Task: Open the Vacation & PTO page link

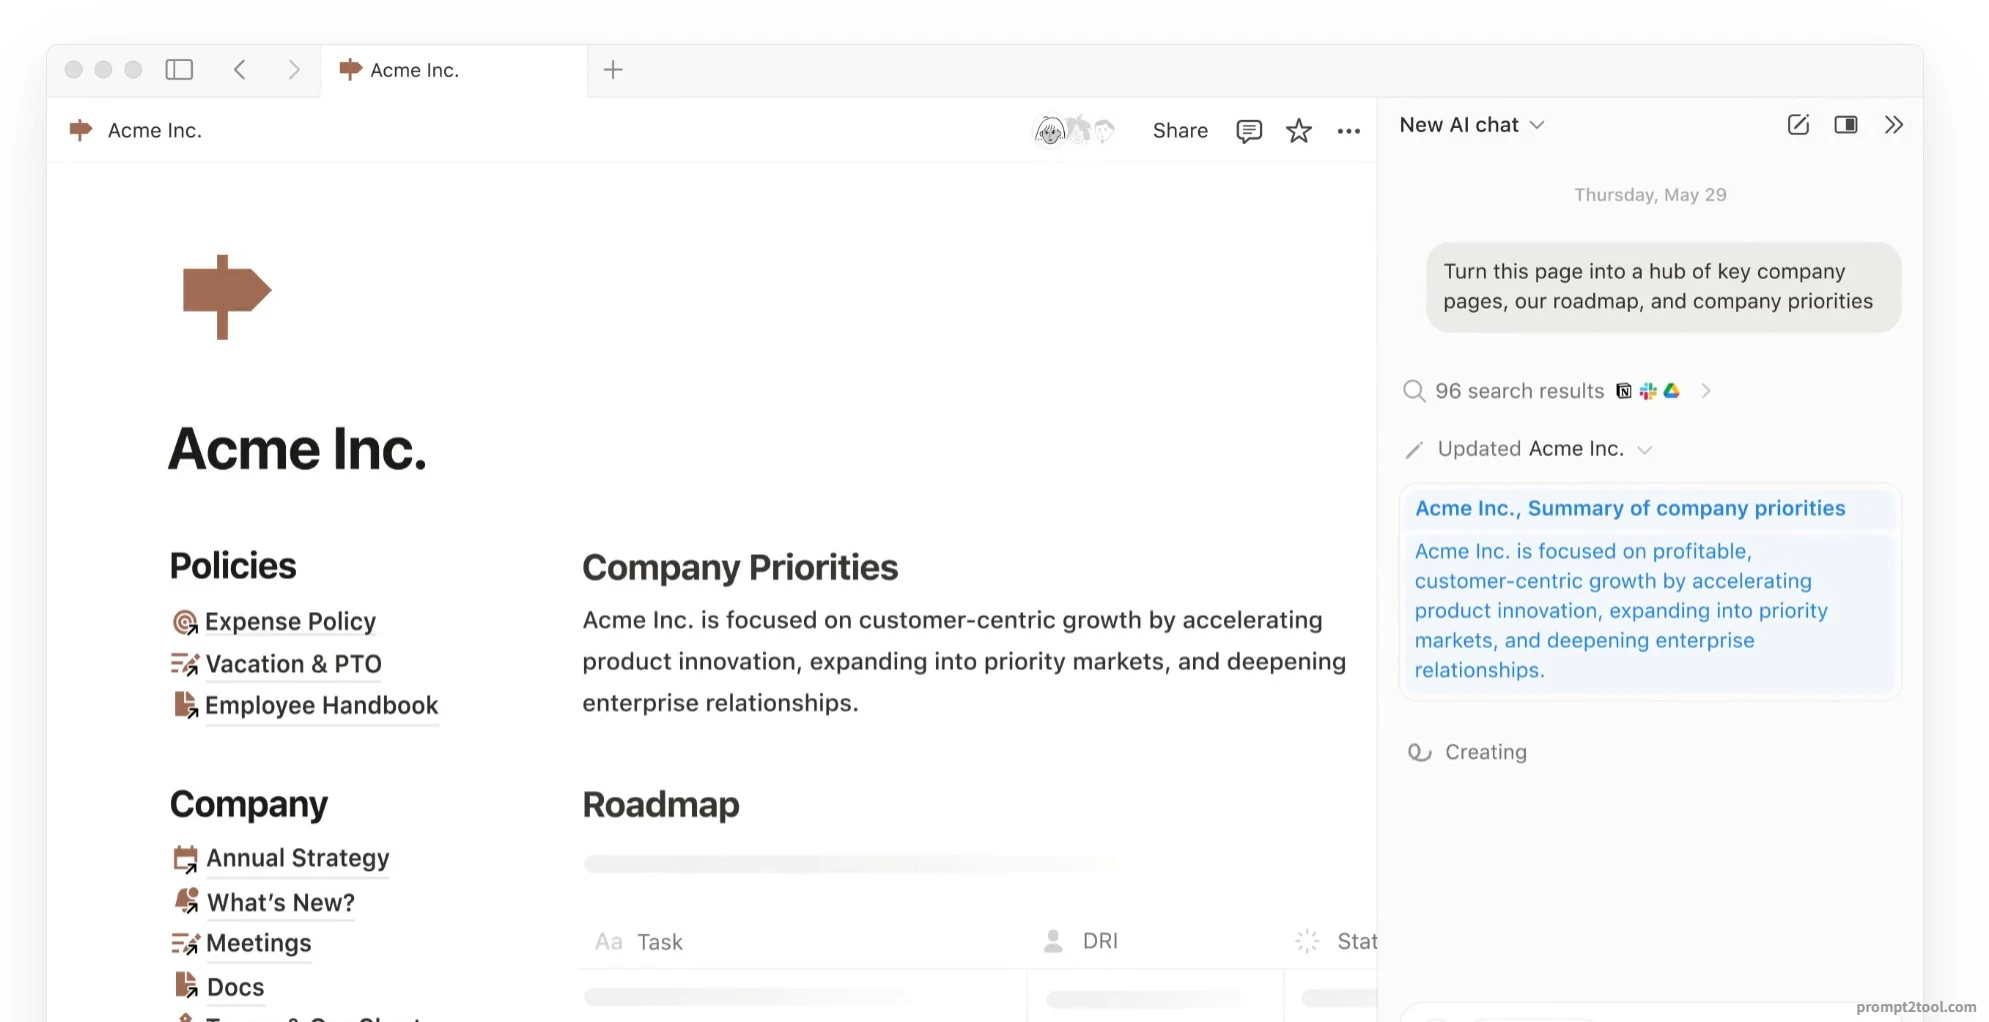Action: pos(294,664)
